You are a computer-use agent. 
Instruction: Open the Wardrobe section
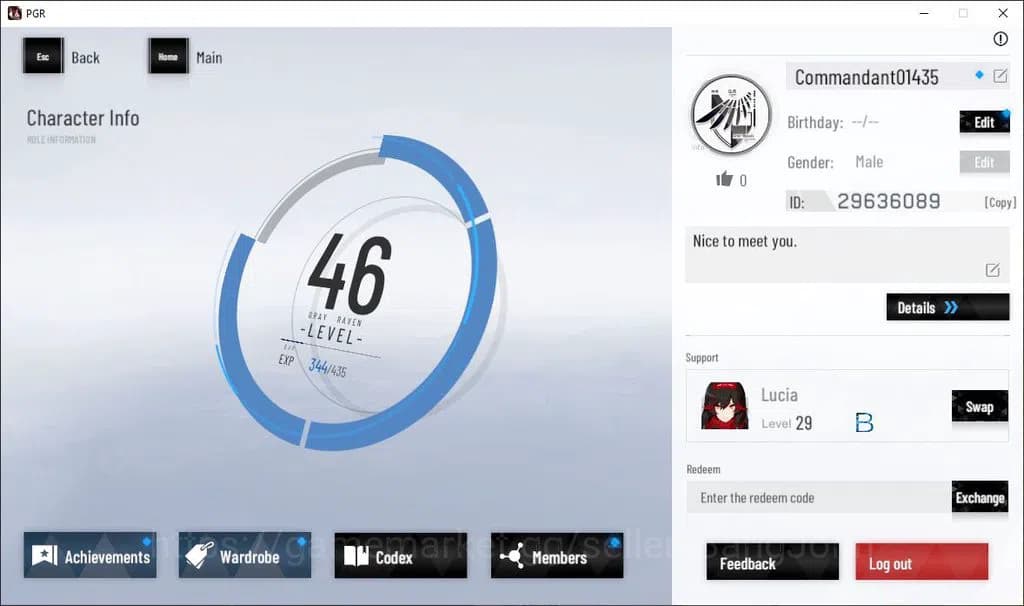(245, 556)
